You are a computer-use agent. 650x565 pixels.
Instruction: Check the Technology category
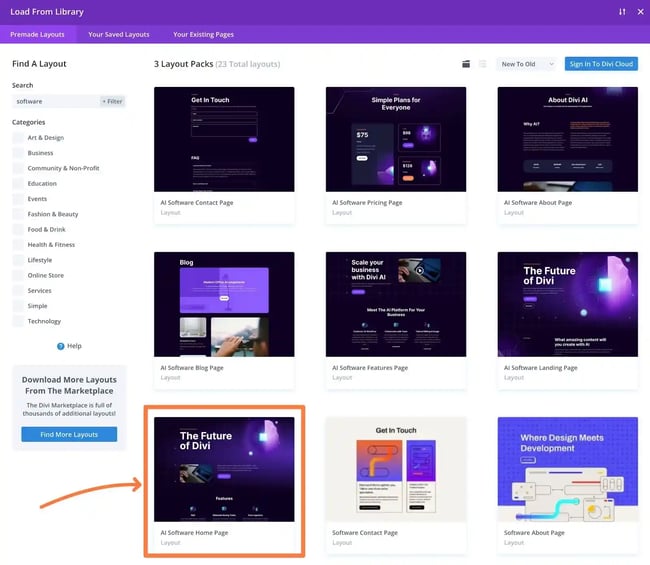click(x=18, y=321)
